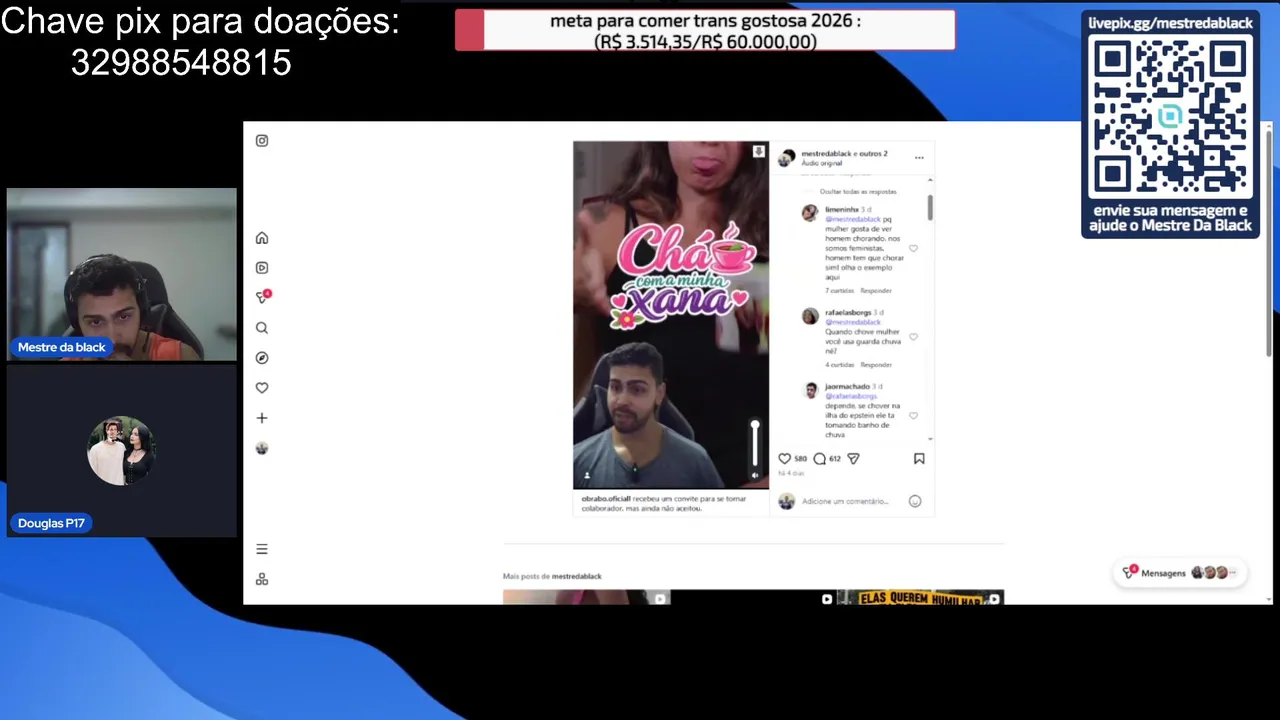Open jaormachado commenter profile
Screen dimensions: 1280x720
tap(847, 387)
